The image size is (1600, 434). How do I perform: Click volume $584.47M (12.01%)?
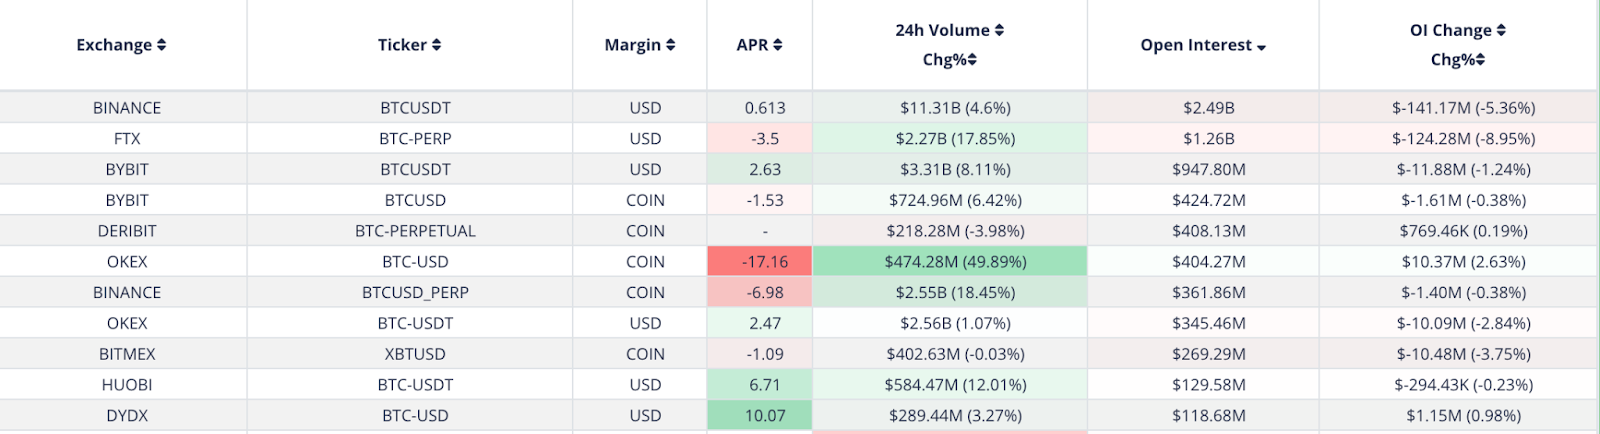pos(955,385)
